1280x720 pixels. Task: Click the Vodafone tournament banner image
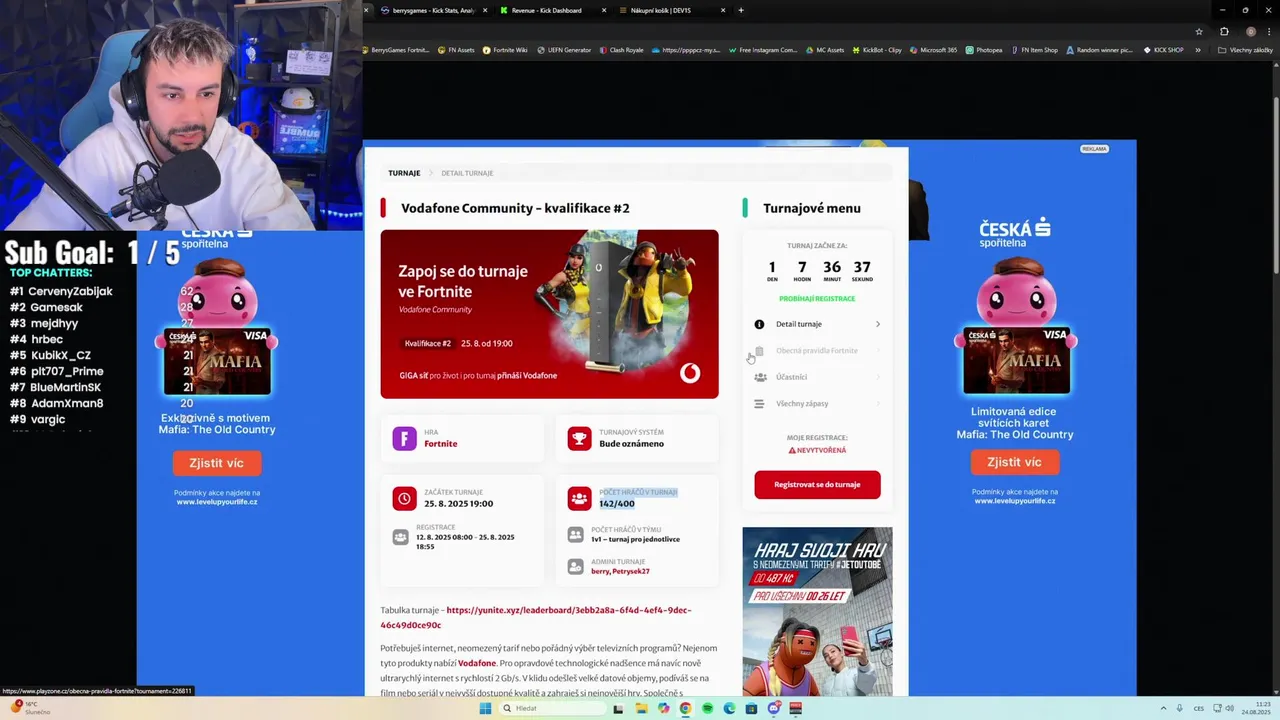(549, 314)
